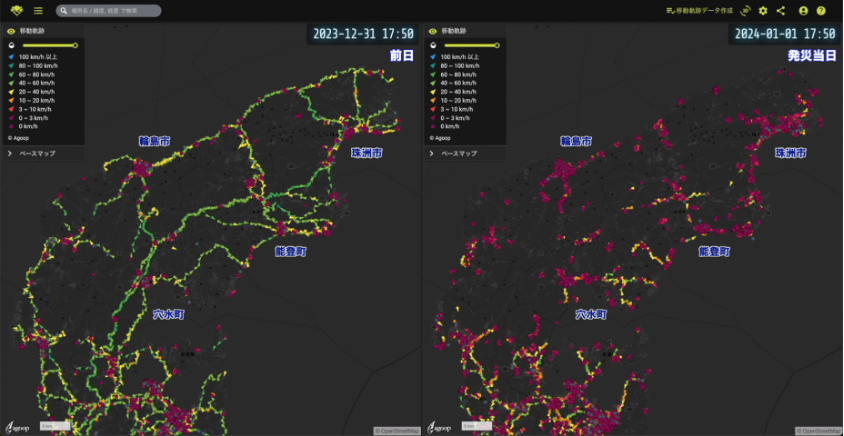
Task: Click the Agoop logo in the header
Action: [x=16, y=11]
